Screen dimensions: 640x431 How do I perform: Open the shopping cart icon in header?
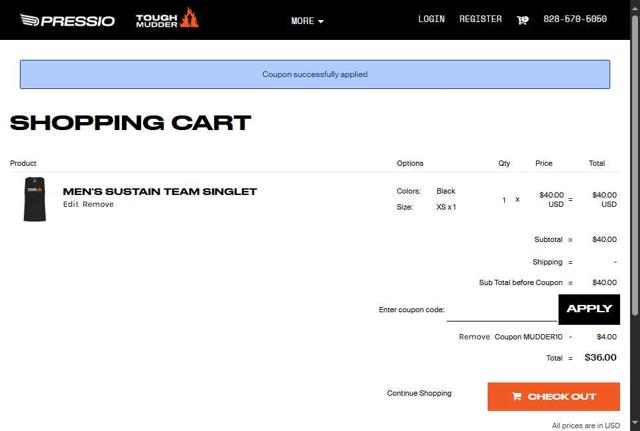(522, 20)
